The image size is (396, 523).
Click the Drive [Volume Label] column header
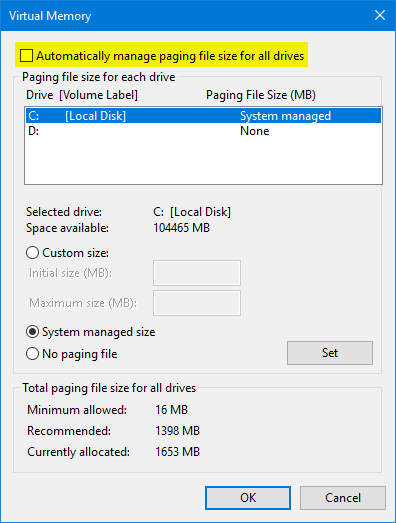[82, 95]
